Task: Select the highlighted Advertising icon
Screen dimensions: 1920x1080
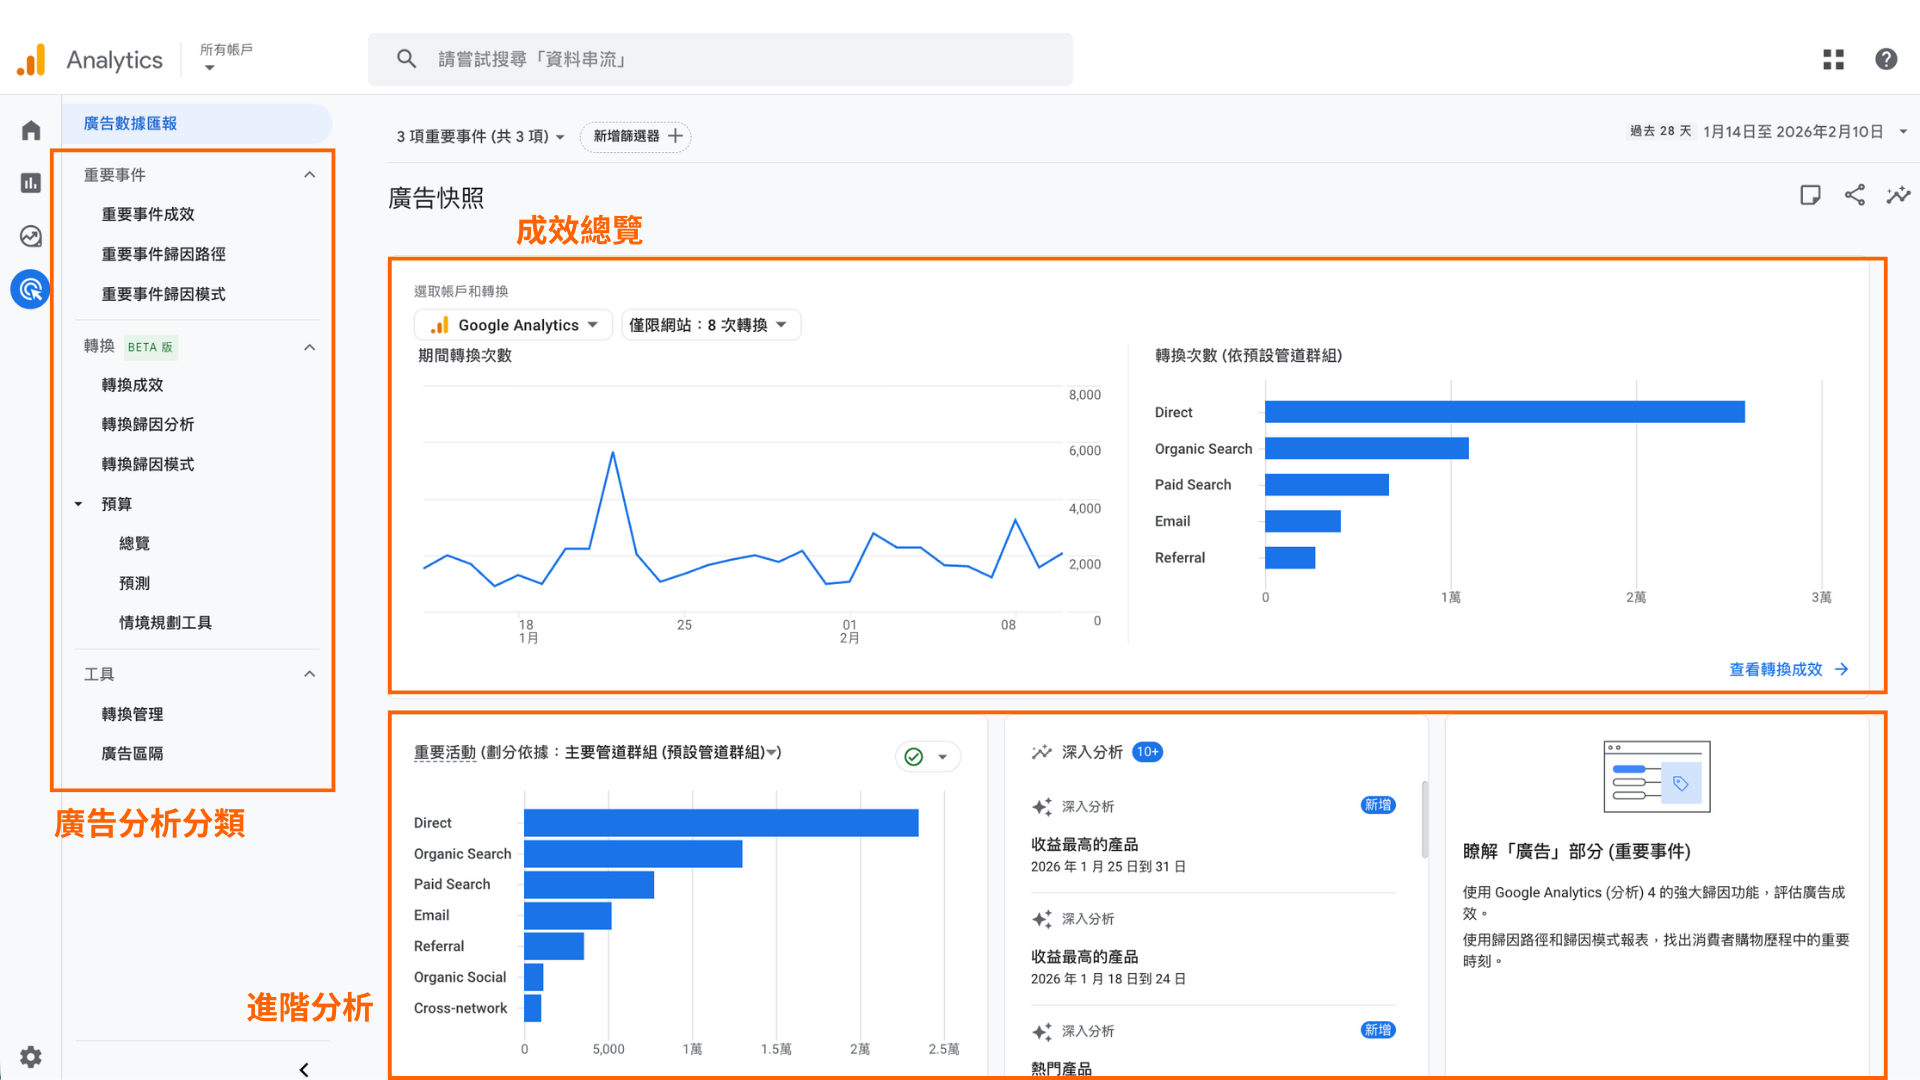Action: [30, 289]
